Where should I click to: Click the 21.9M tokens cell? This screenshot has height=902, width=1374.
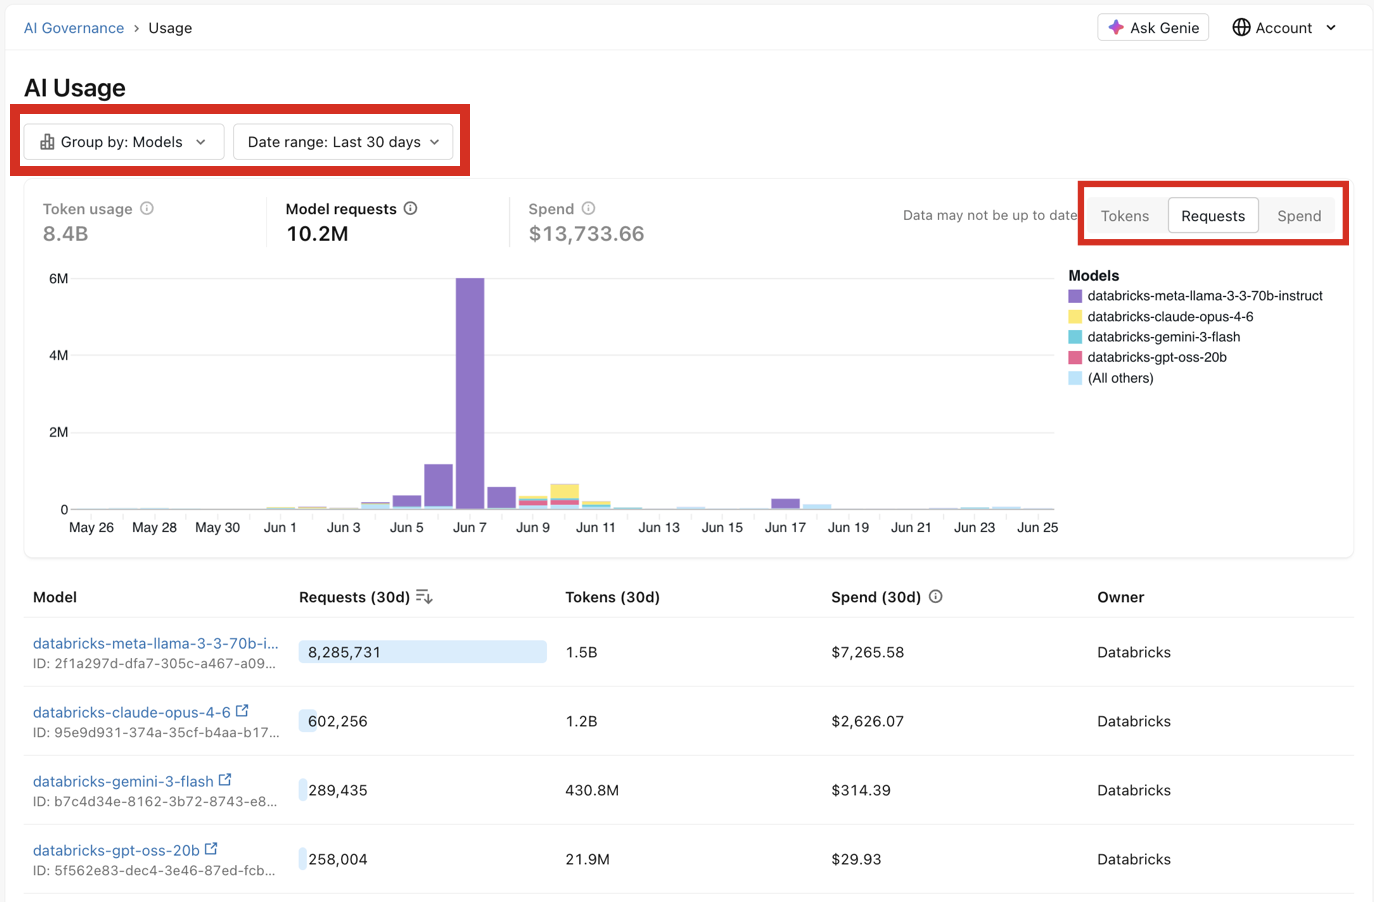click(x=588, y=859)
